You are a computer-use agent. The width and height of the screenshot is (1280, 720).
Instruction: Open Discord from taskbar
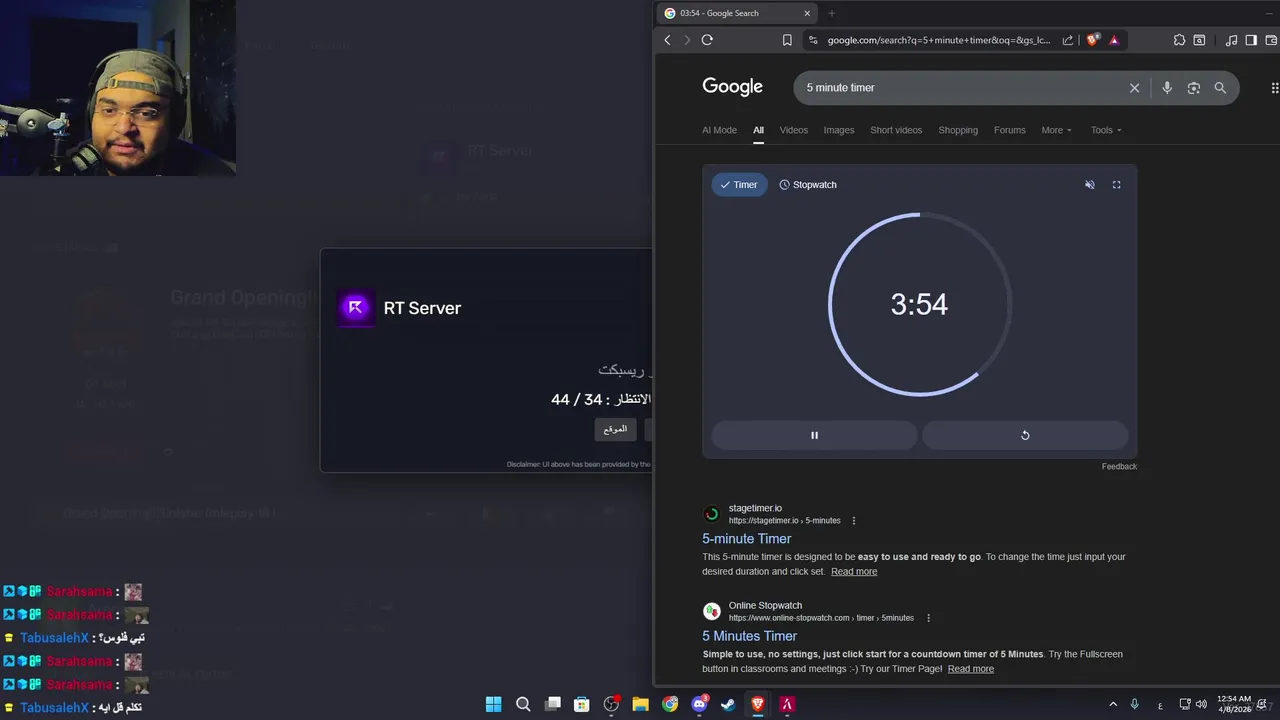click(x=699, y=704)
